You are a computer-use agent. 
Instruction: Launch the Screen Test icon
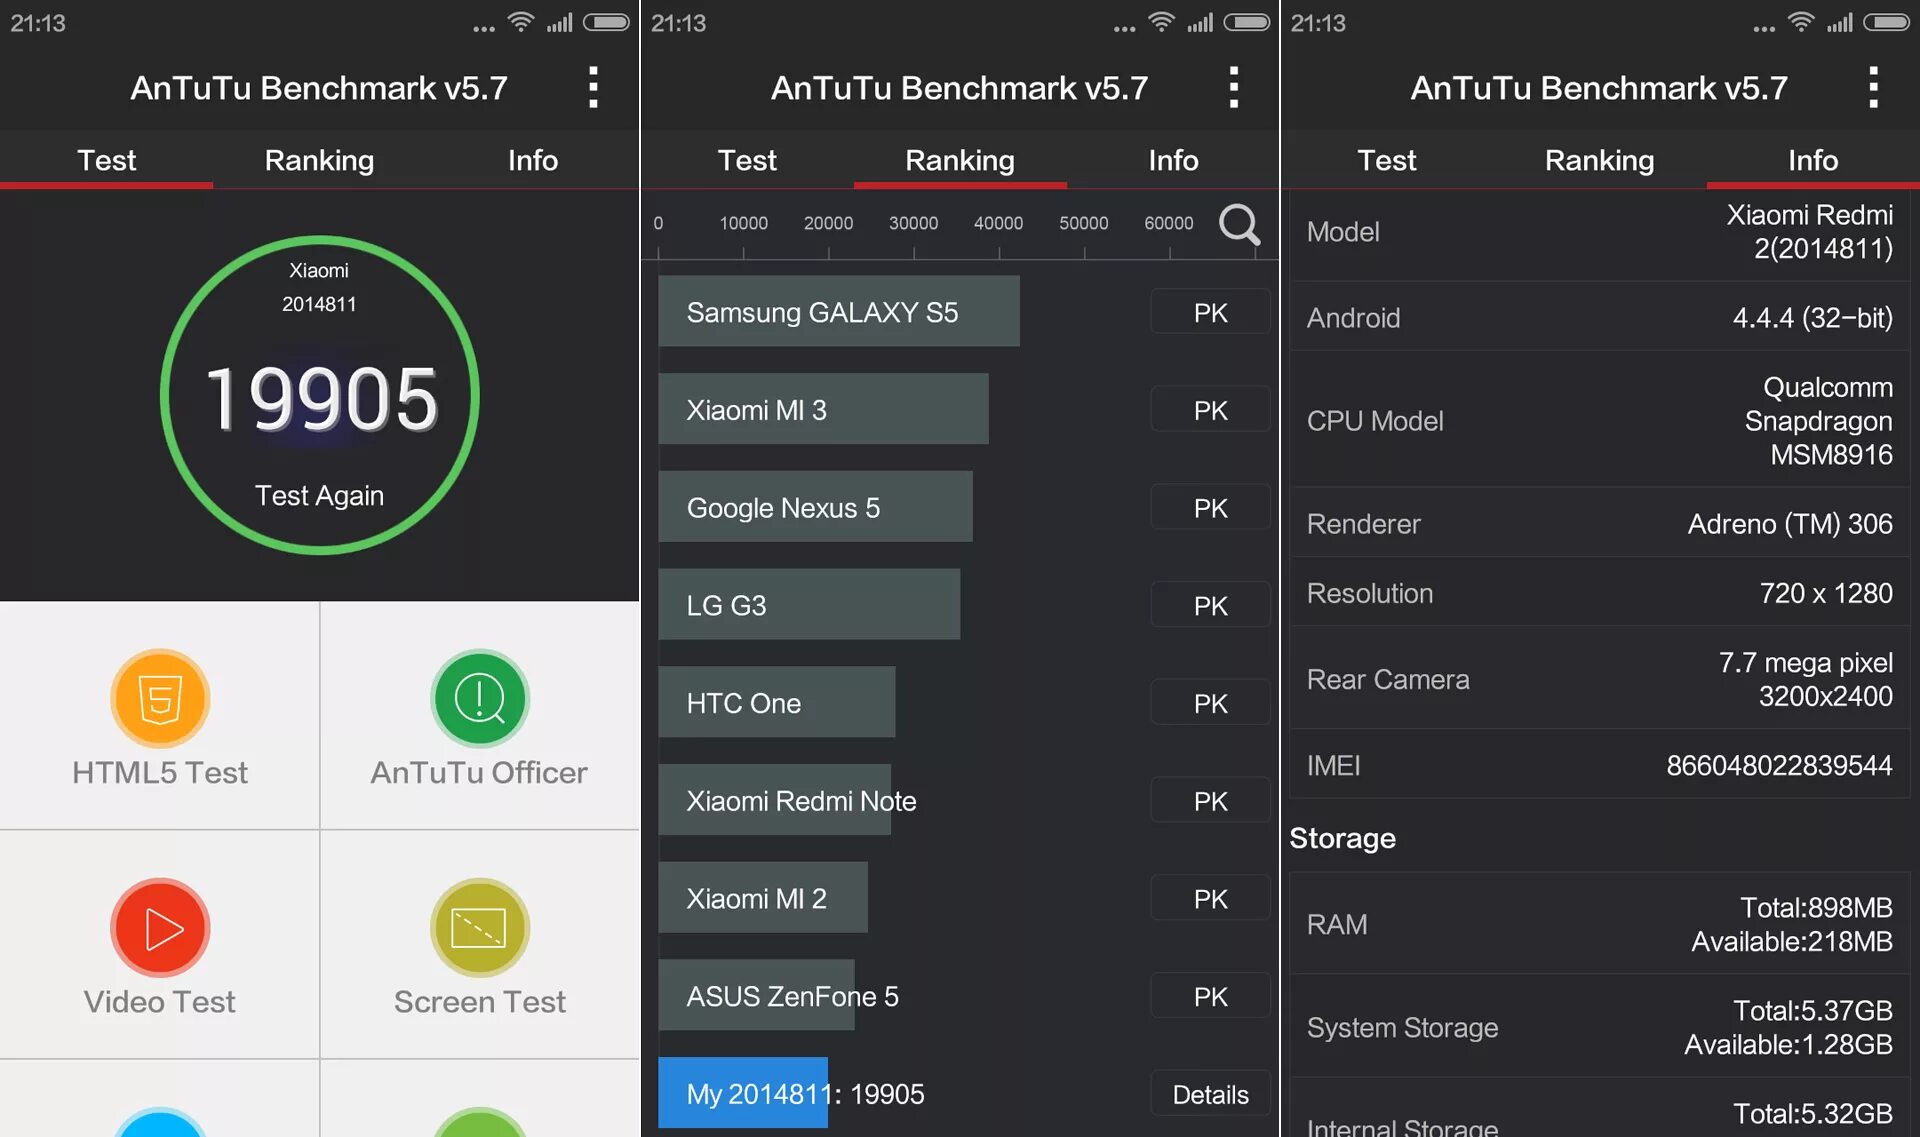479,928
